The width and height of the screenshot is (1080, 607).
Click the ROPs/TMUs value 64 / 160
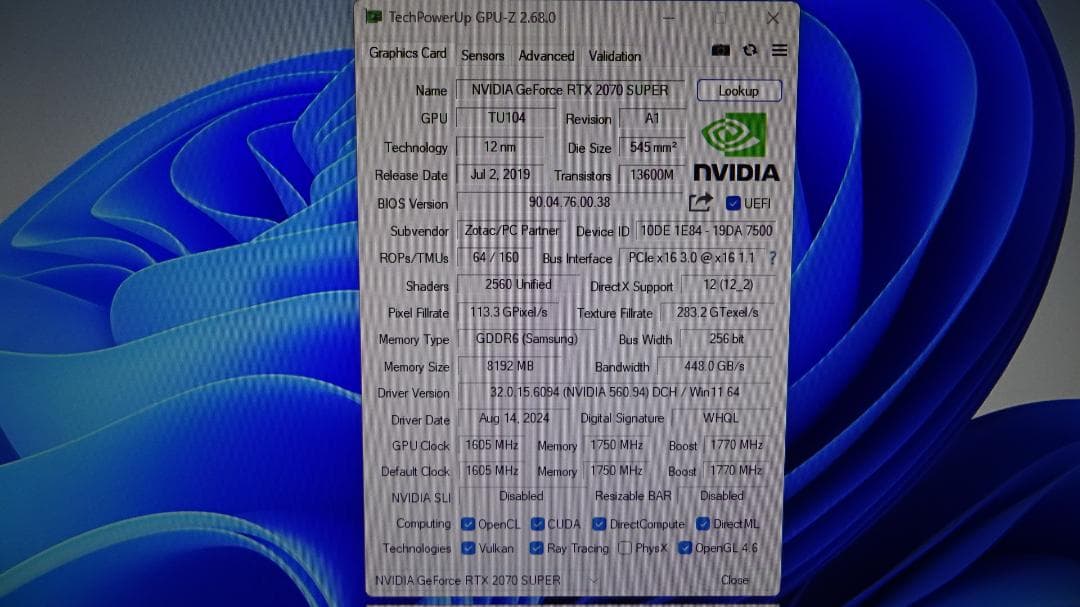tap(495, 258)
